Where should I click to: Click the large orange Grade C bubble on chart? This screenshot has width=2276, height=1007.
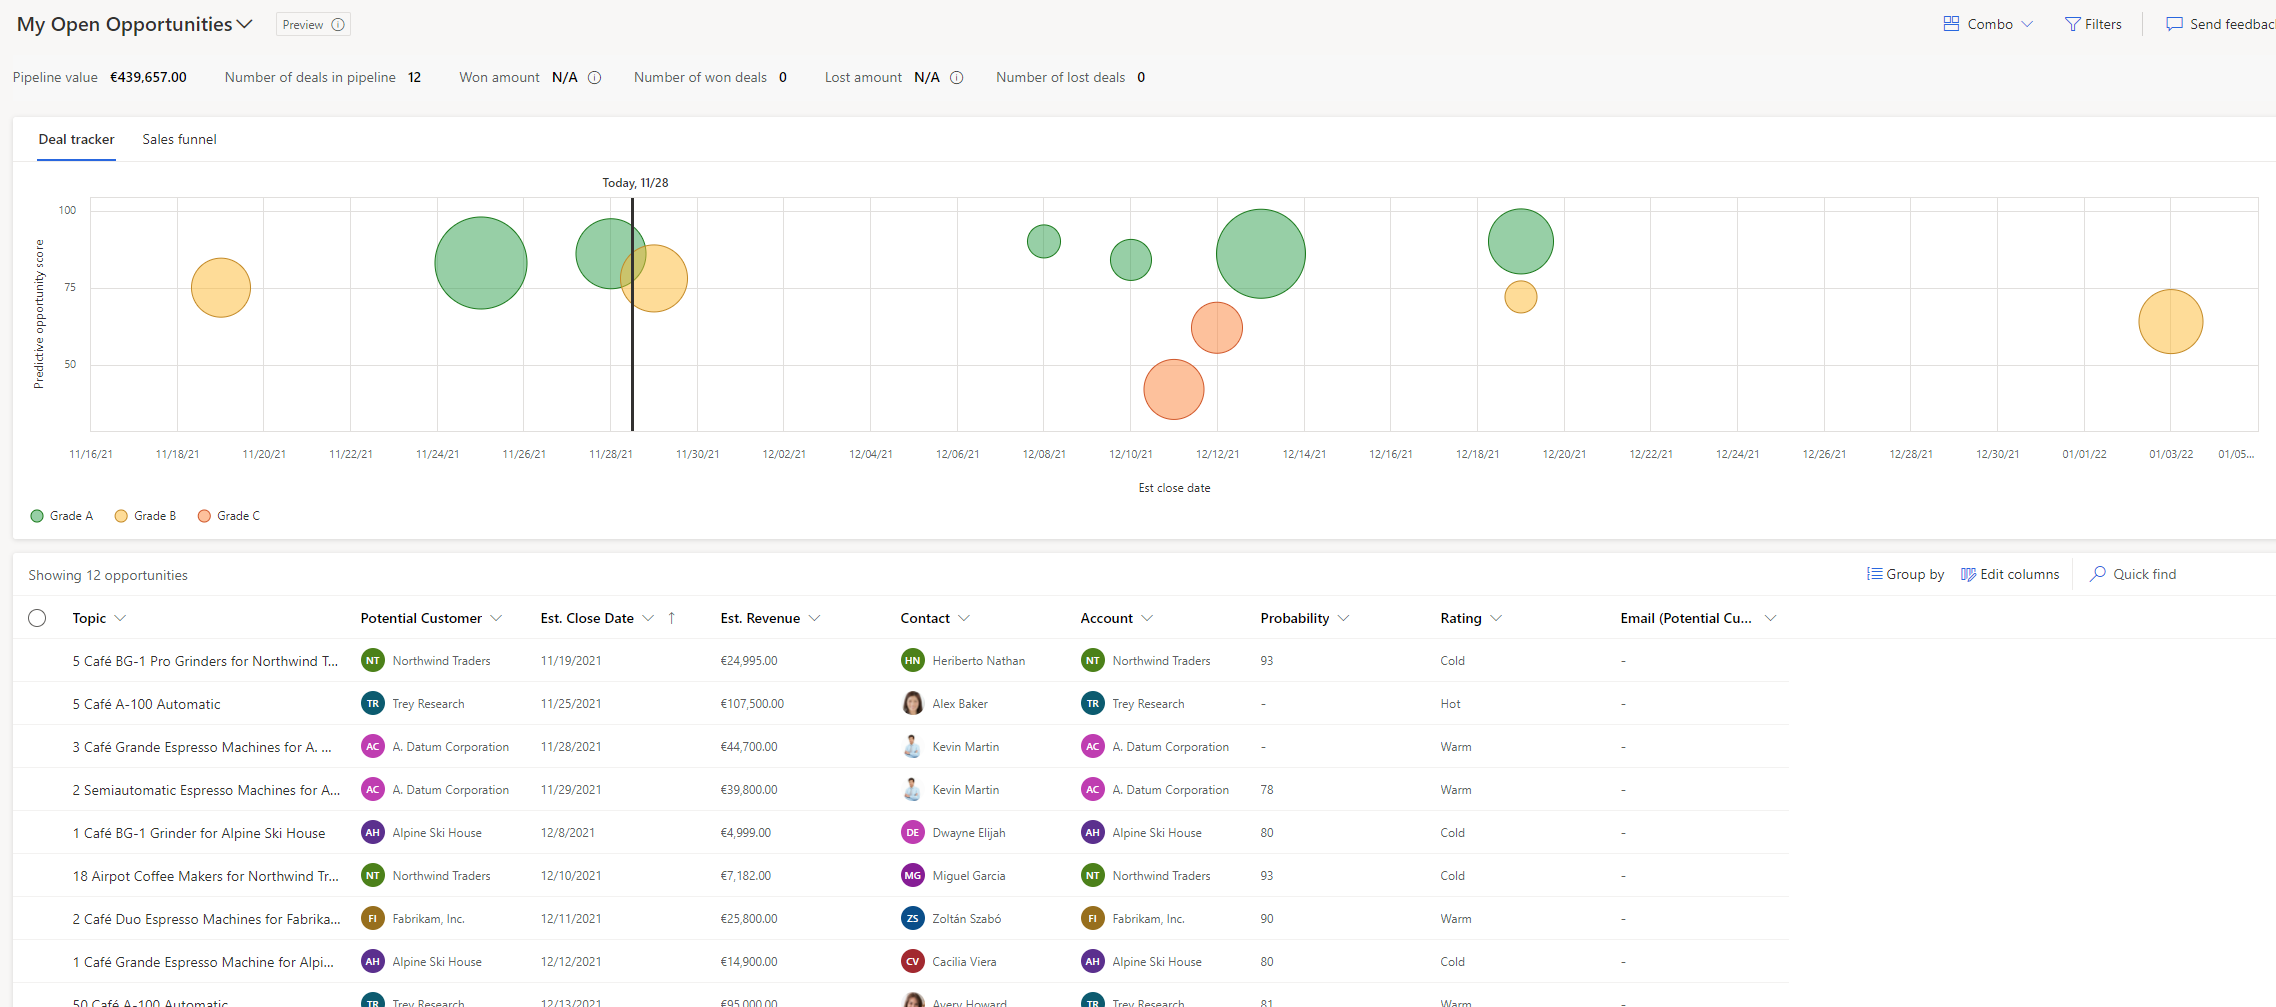(x=1173, y=389)
